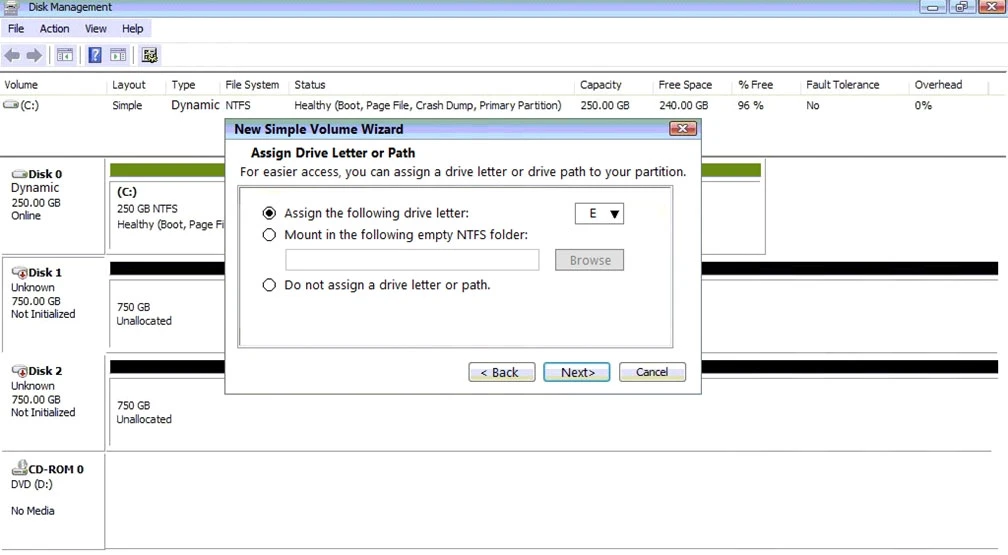1008x555 pixels.
Task: Select 'Assign the following drive letter' option
Action: tap(268, 214)
